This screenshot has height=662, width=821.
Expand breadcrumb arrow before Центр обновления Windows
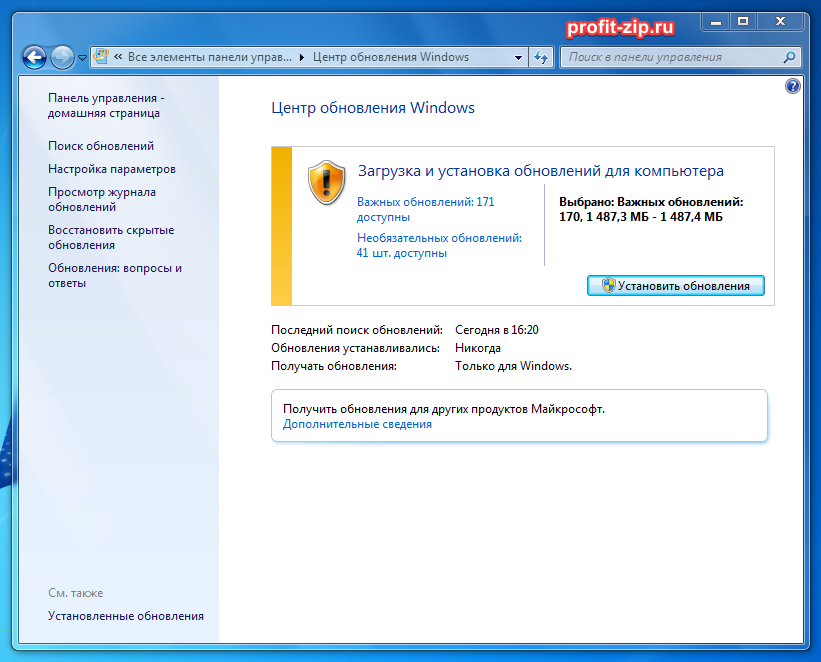[x=302, y=57]
